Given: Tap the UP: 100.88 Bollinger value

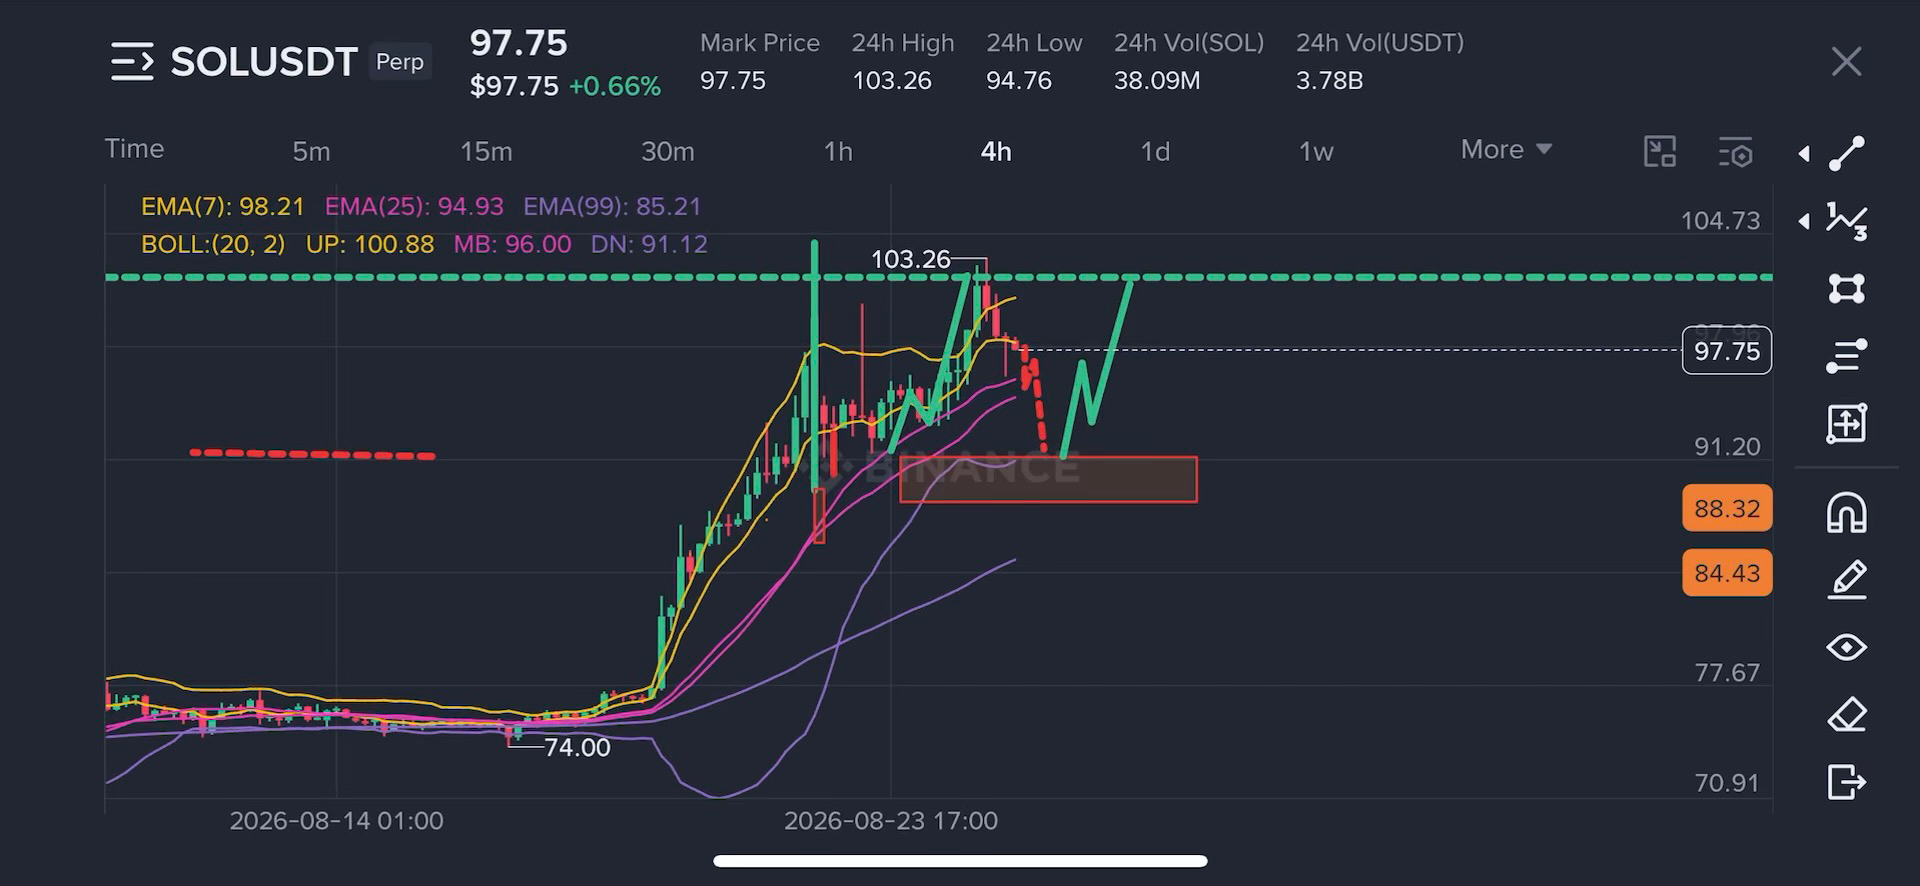Looking at the screenshot, I should 370,244.
